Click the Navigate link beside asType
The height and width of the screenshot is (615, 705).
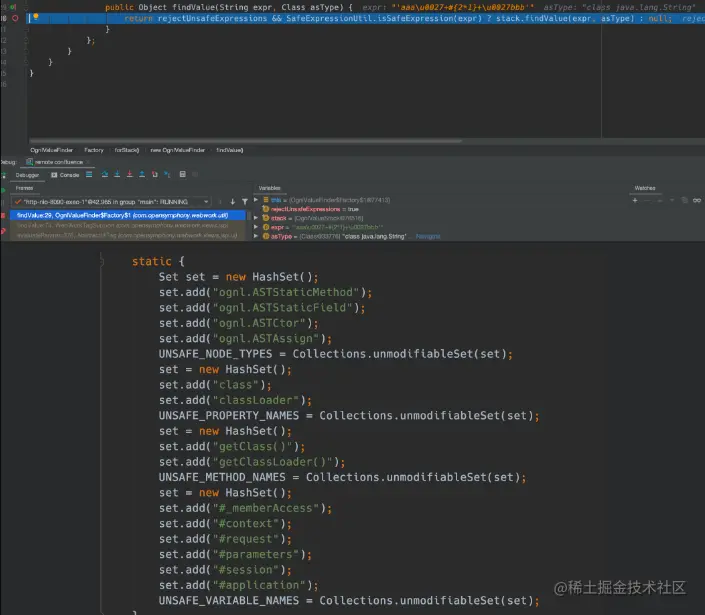[x=428, y=236]
